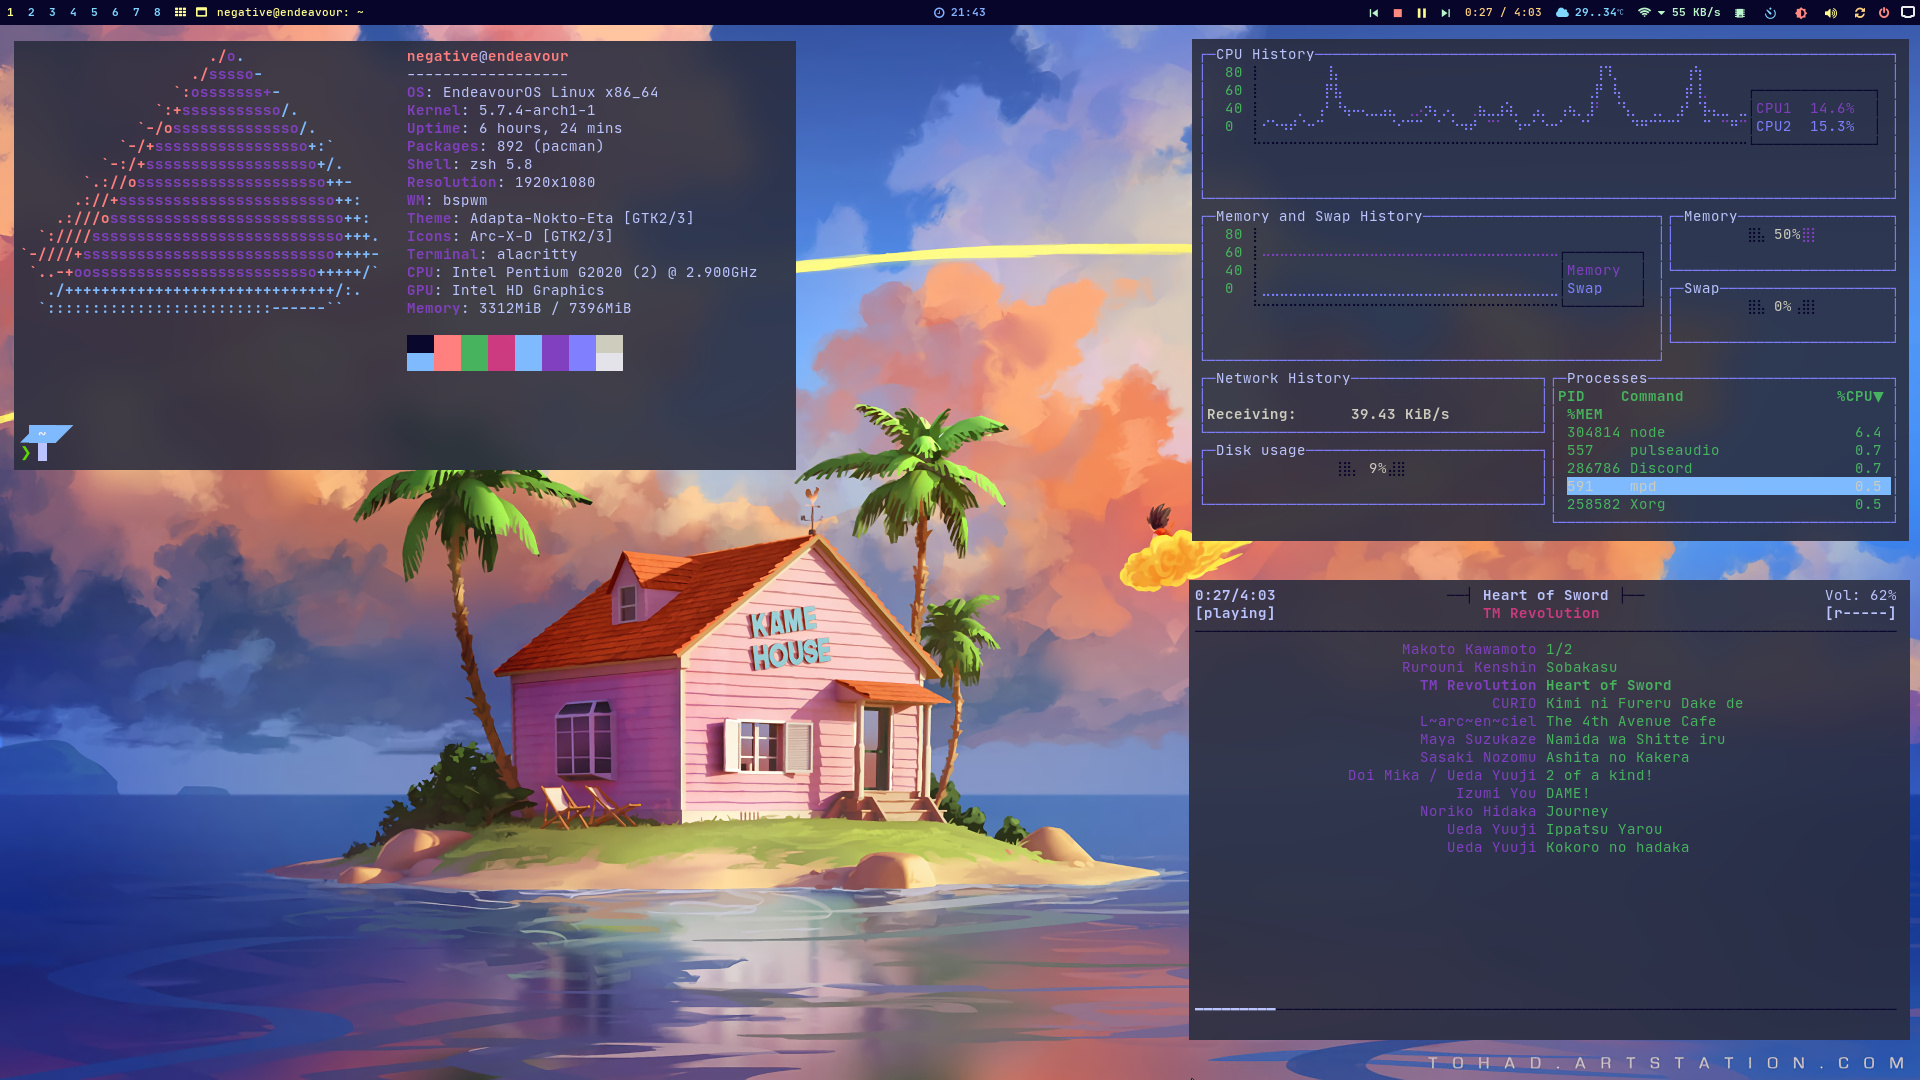This screenshot has width=1920, height=1080.
Task: Select L~arc~en~ciel The 4th Avenue Cafe
Action: tap(1568, 722)
